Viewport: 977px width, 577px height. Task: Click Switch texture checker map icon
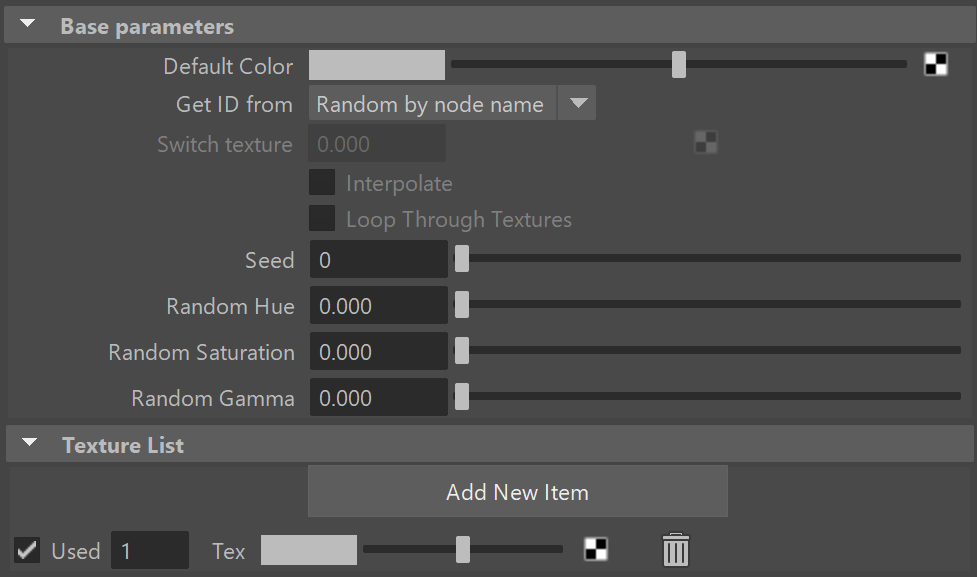click(706, 143)
